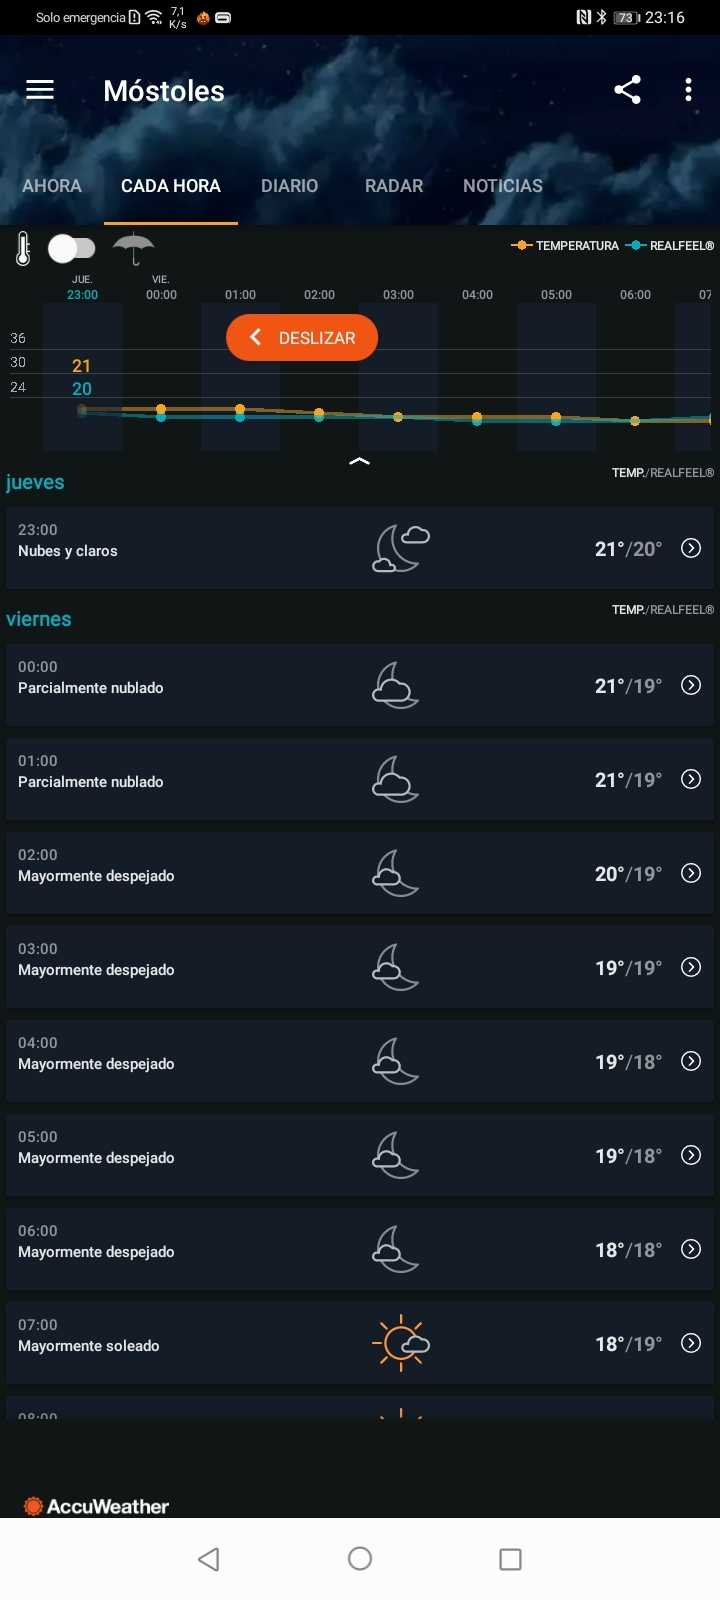Screen dimensions: 720x1600
Task: Open the NOTICIAS tab
Action: pyautogui.click(x=503, y=186)
